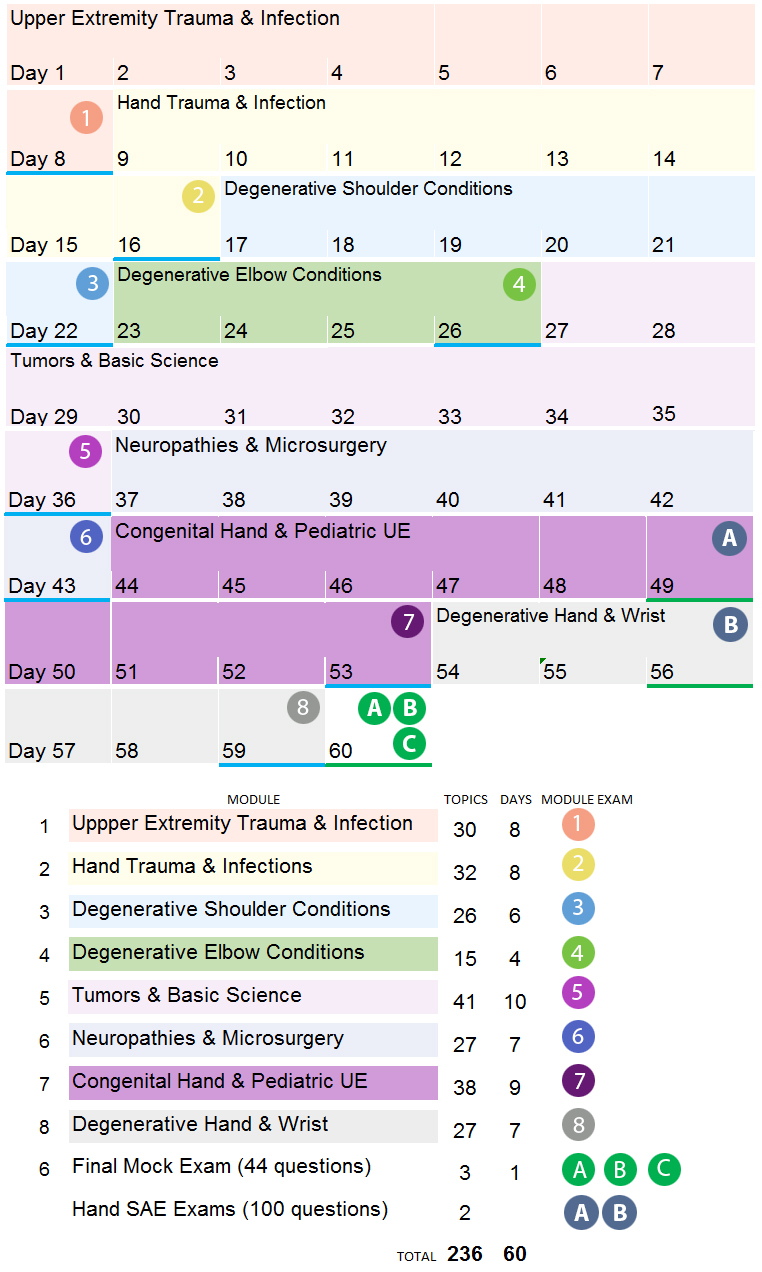762x1272 pixels.
Task: Click Degenerative Elbow Conditions legend color bar
Action: (x=253, y=953)
